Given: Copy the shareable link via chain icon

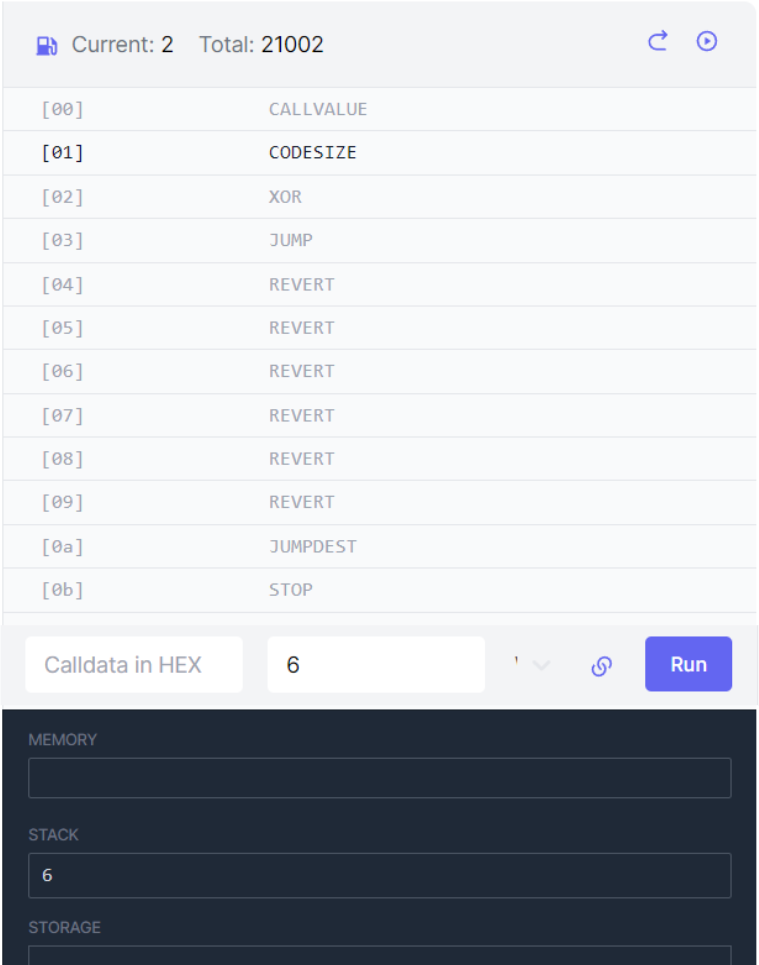Looking at the screenshot, I should click(601, 665).
